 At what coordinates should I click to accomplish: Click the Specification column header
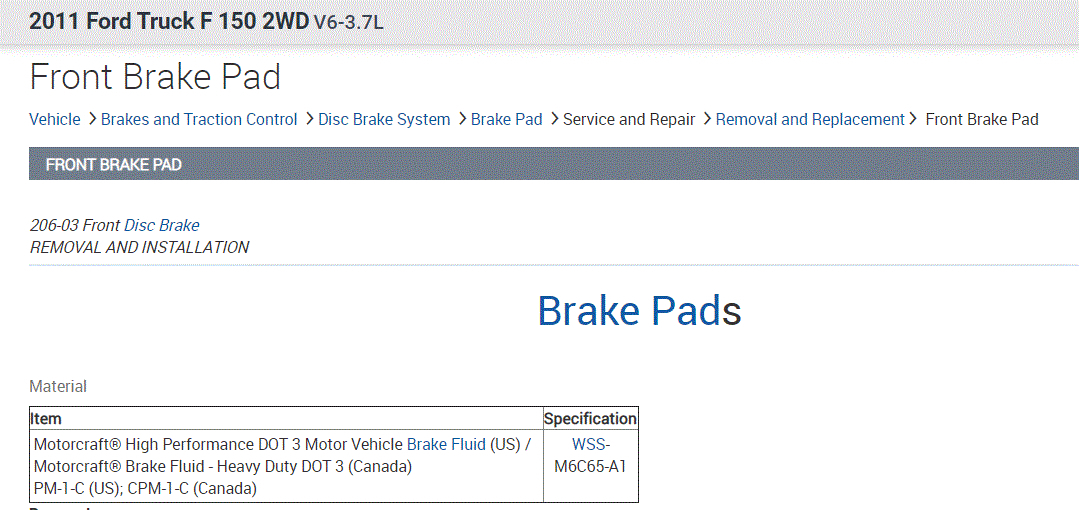coord(590,419)
